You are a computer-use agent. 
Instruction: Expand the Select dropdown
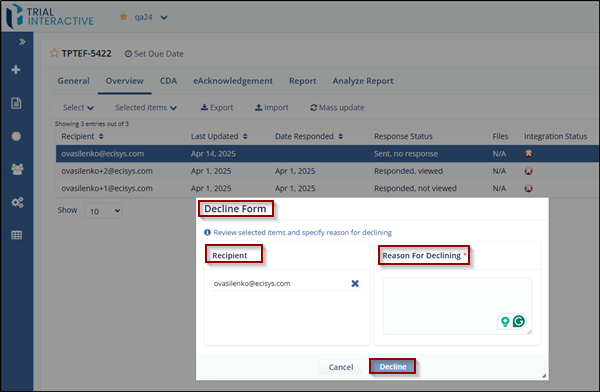(78, 108)
